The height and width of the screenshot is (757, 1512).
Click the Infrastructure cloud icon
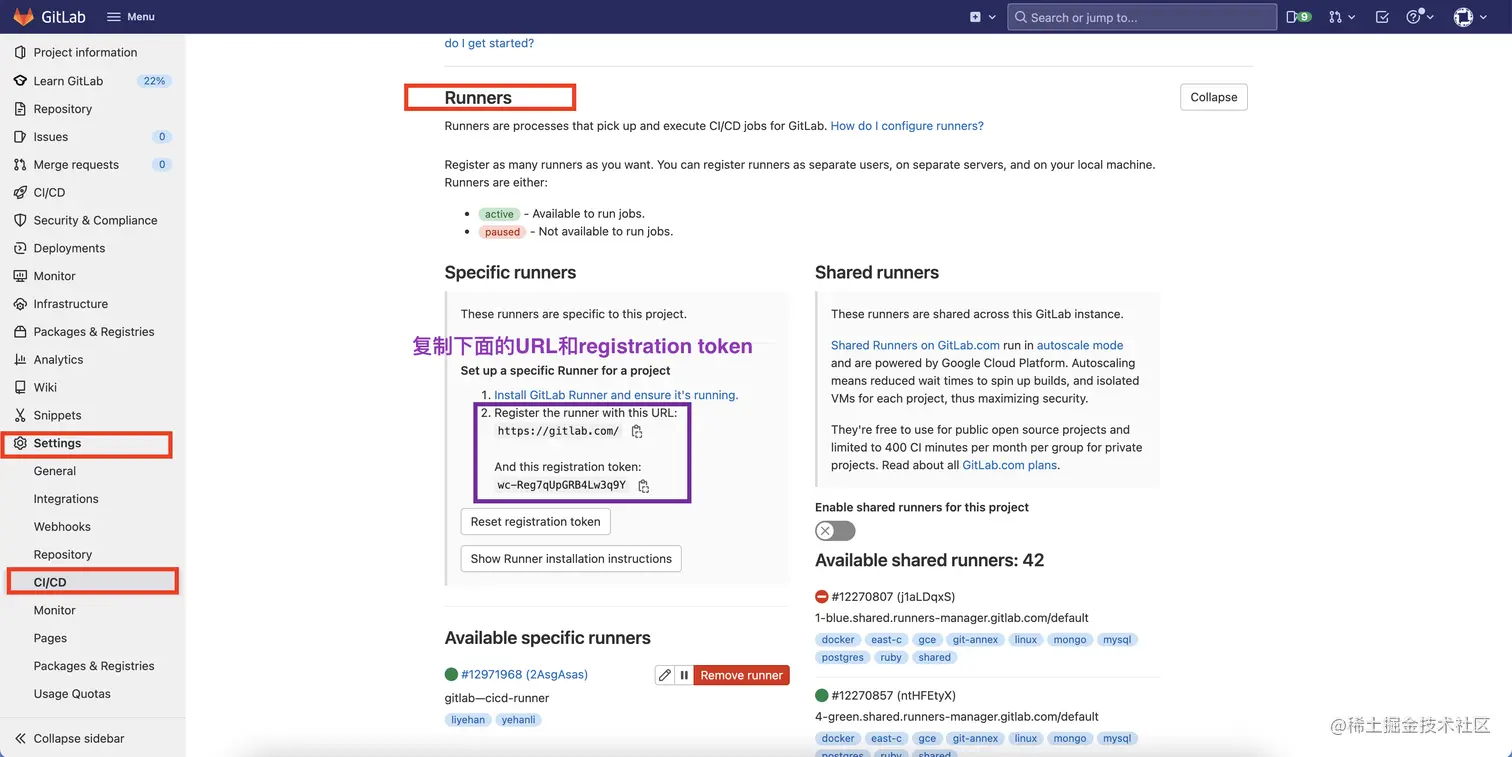click(20, 304)
